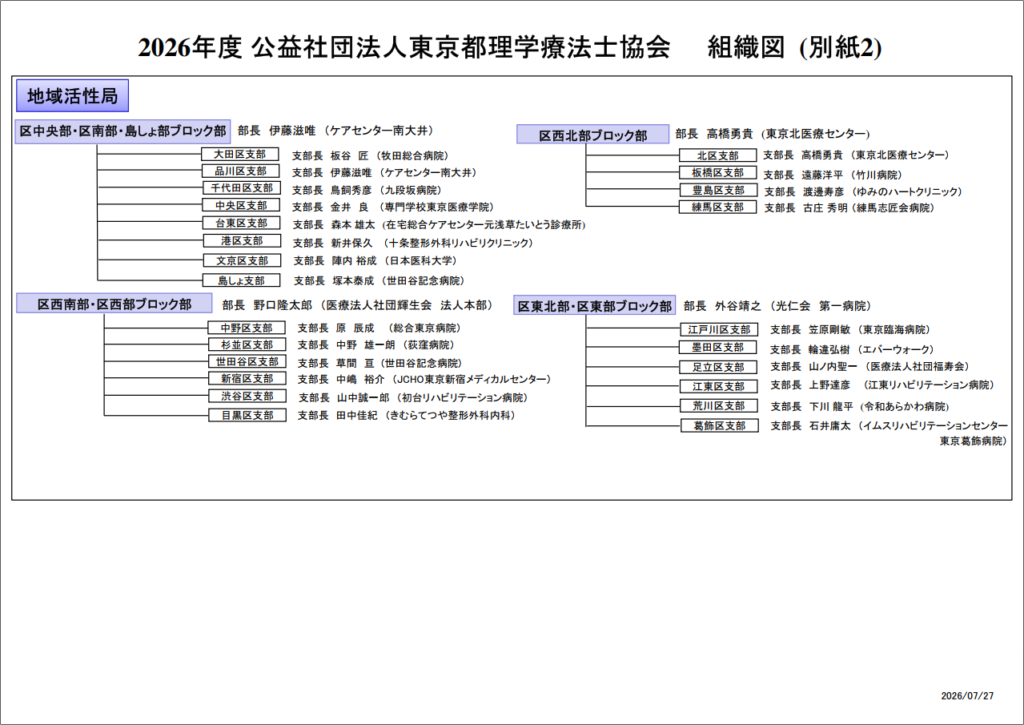Click 支部長 板谷 匠 (牧田総合病院)
This screenshot has height=725, width=1024.
point(370,155)
